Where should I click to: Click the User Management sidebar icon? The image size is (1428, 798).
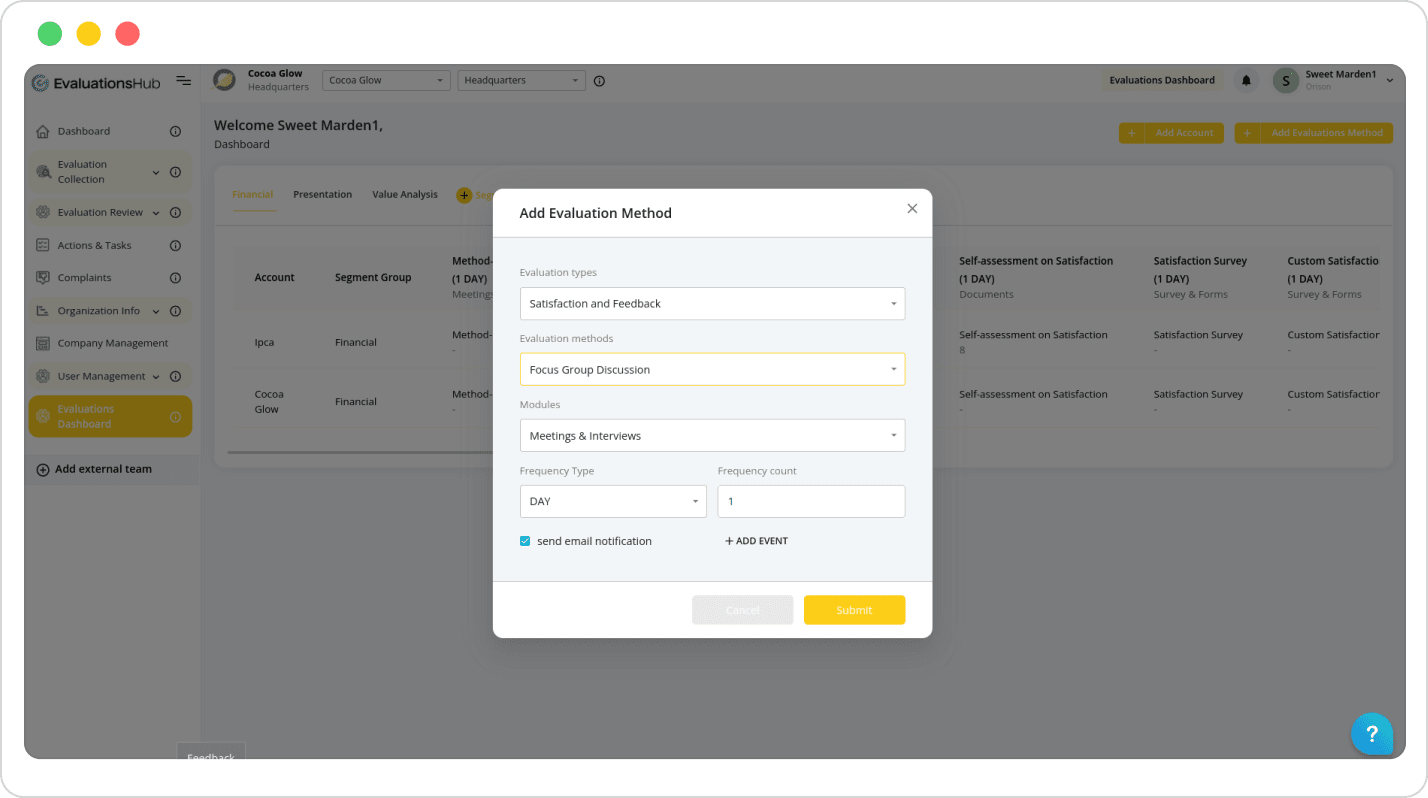[x=44, y=377]
